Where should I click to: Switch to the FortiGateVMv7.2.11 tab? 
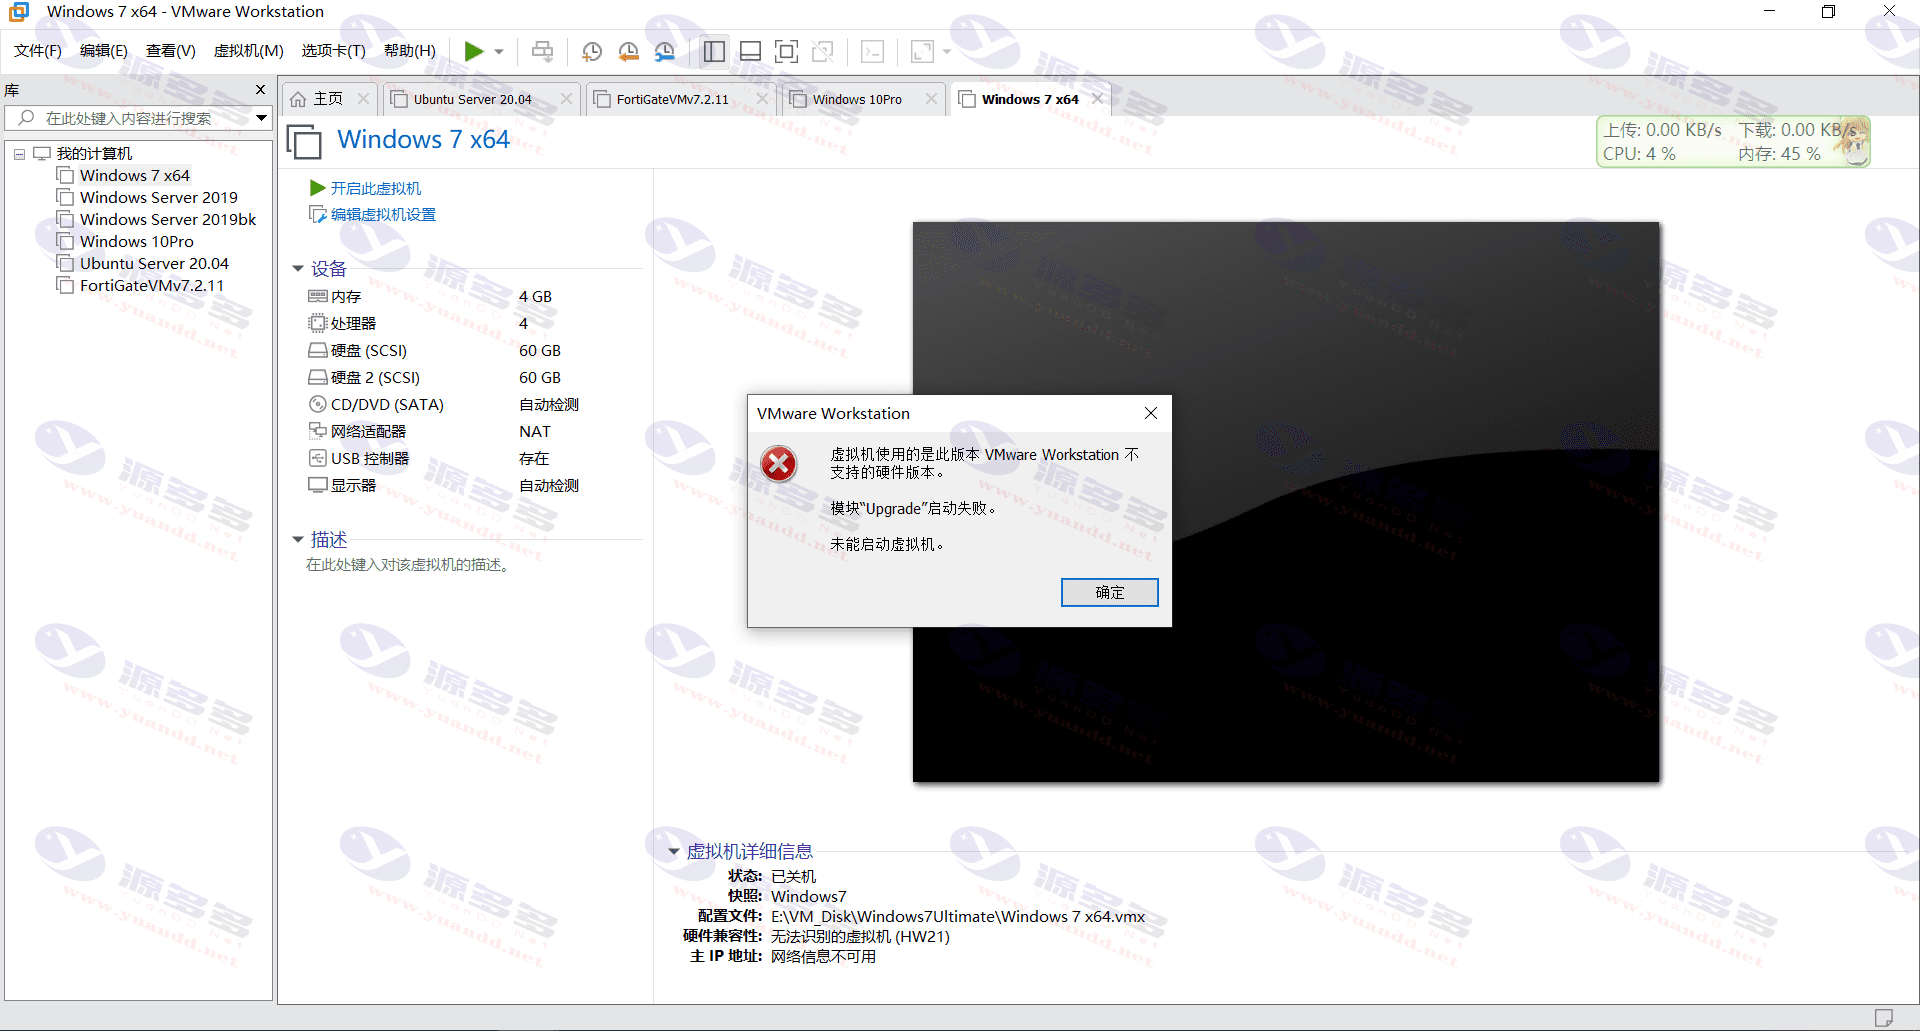672,99
